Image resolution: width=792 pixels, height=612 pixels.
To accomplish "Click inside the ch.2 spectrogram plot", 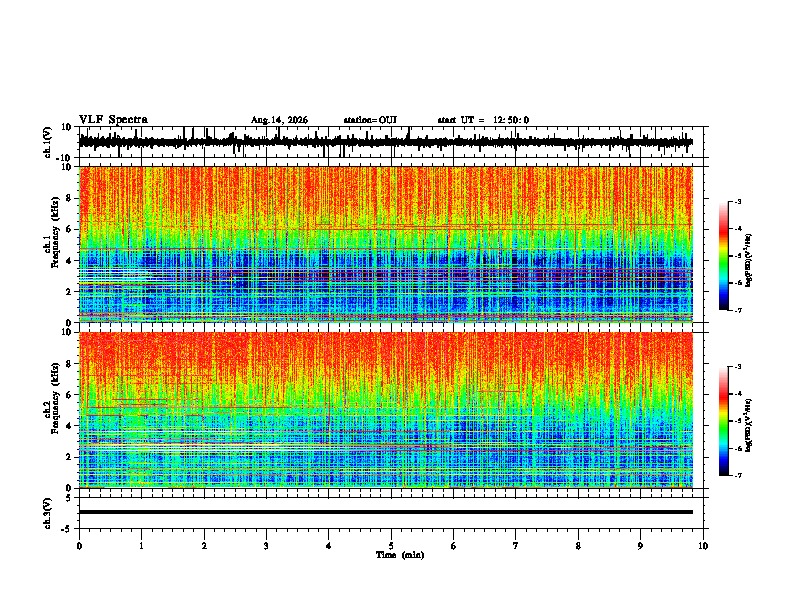I will pyautogui.click(x=386, y=410).
